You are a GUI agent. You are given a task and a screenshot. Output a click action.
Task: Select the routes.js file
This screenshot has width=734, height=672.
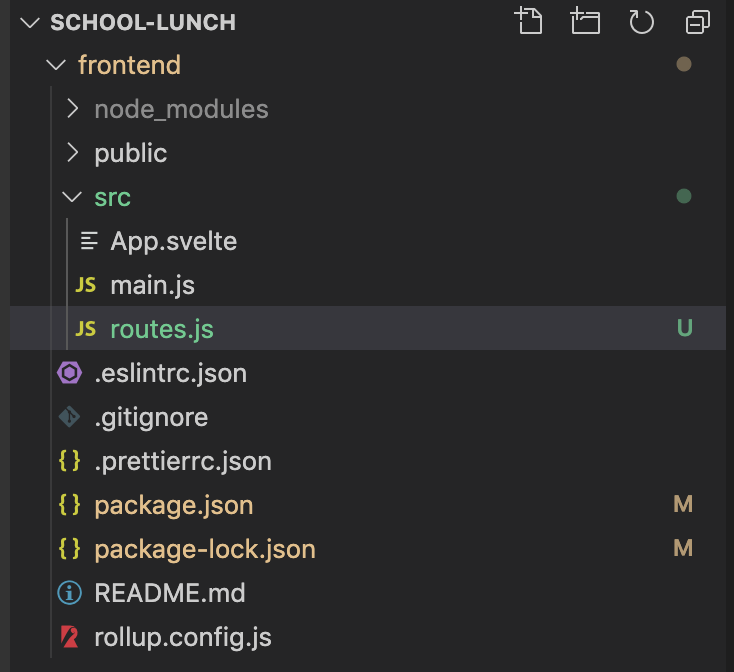click(x=161, y=330)
